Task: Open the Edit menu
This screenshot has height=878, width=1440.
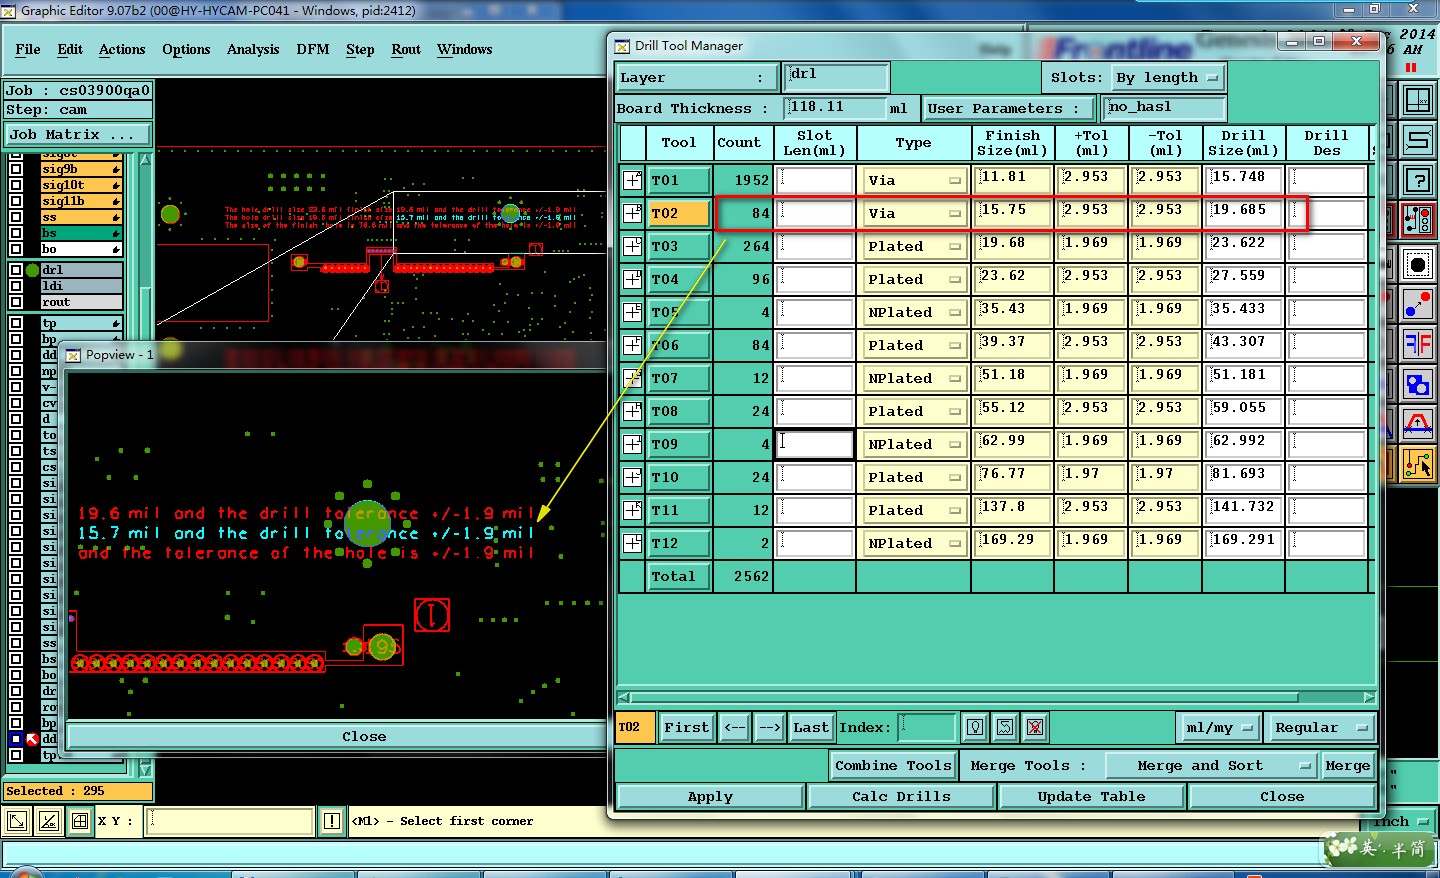Action: point(70,49)
